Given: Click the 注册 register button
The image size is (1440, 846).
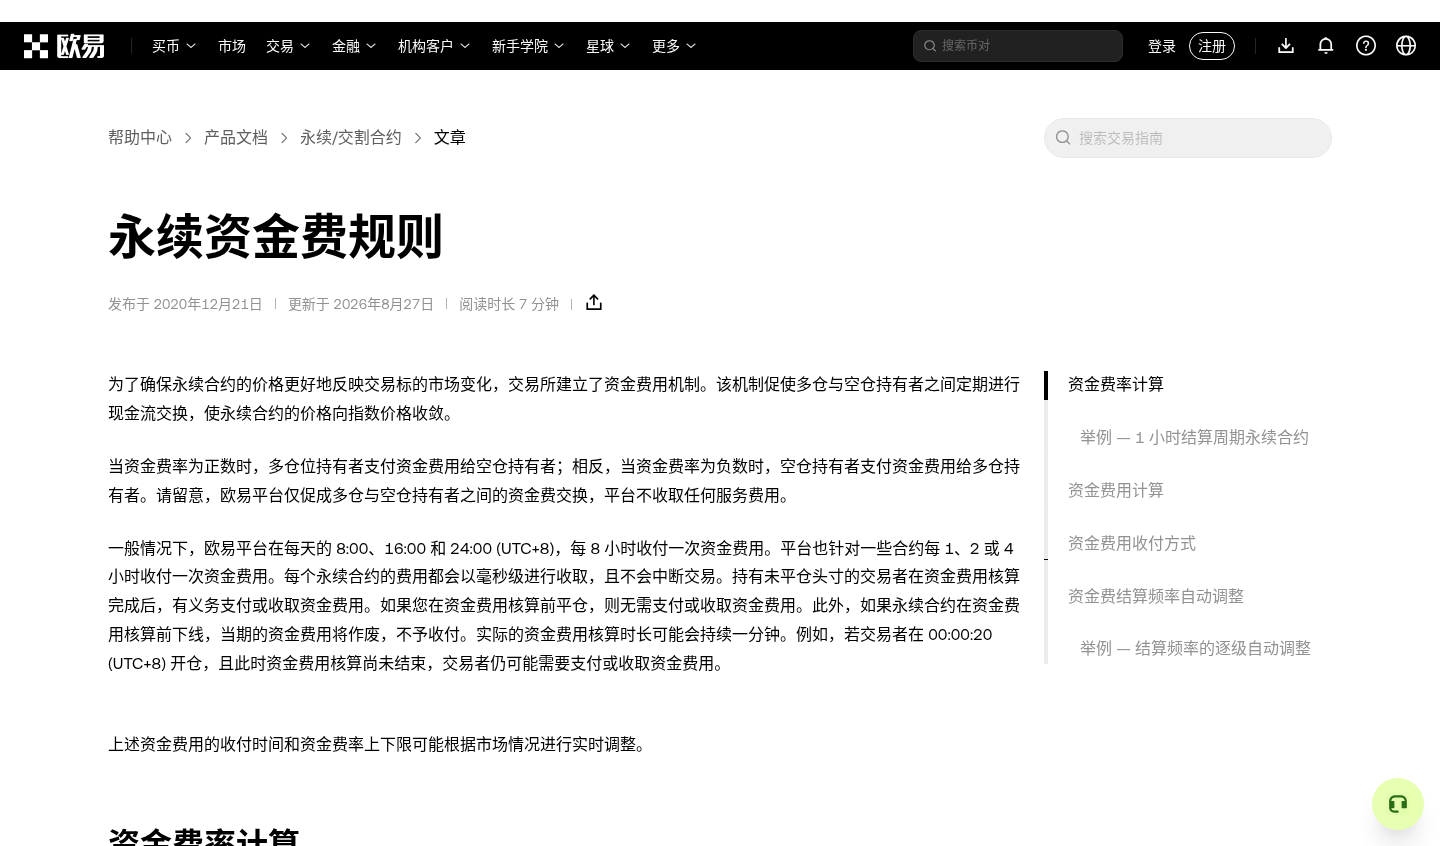Looking at the screenshot, I should (1212, 46).
